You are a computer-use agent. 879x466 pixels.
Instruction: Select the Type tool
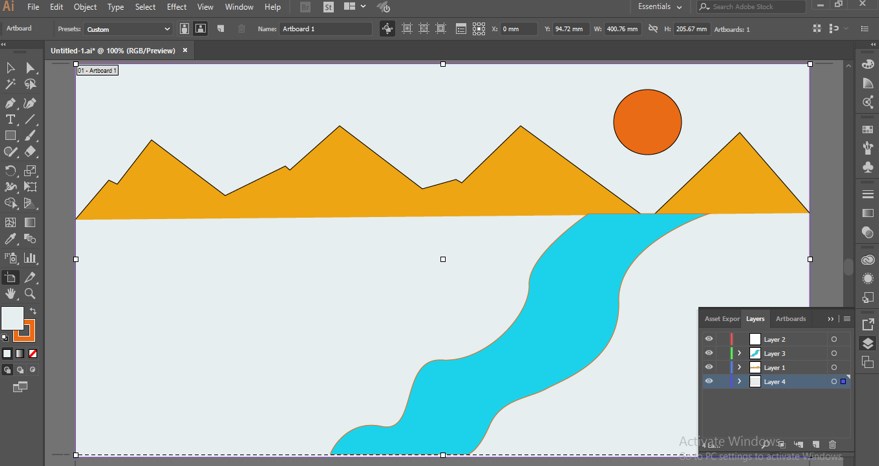[10, 119]
